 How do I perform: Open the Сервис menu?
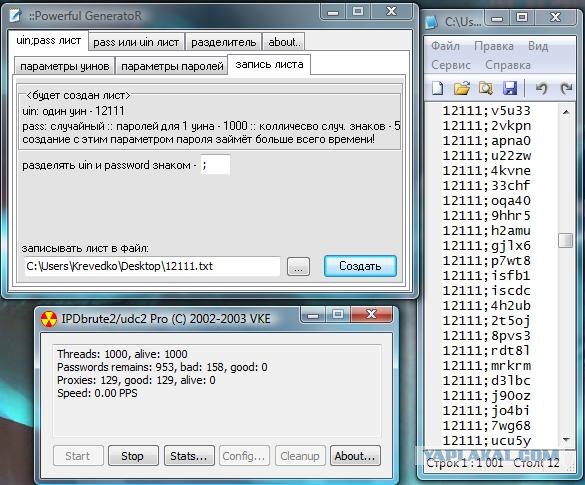[x=451, y=65]
